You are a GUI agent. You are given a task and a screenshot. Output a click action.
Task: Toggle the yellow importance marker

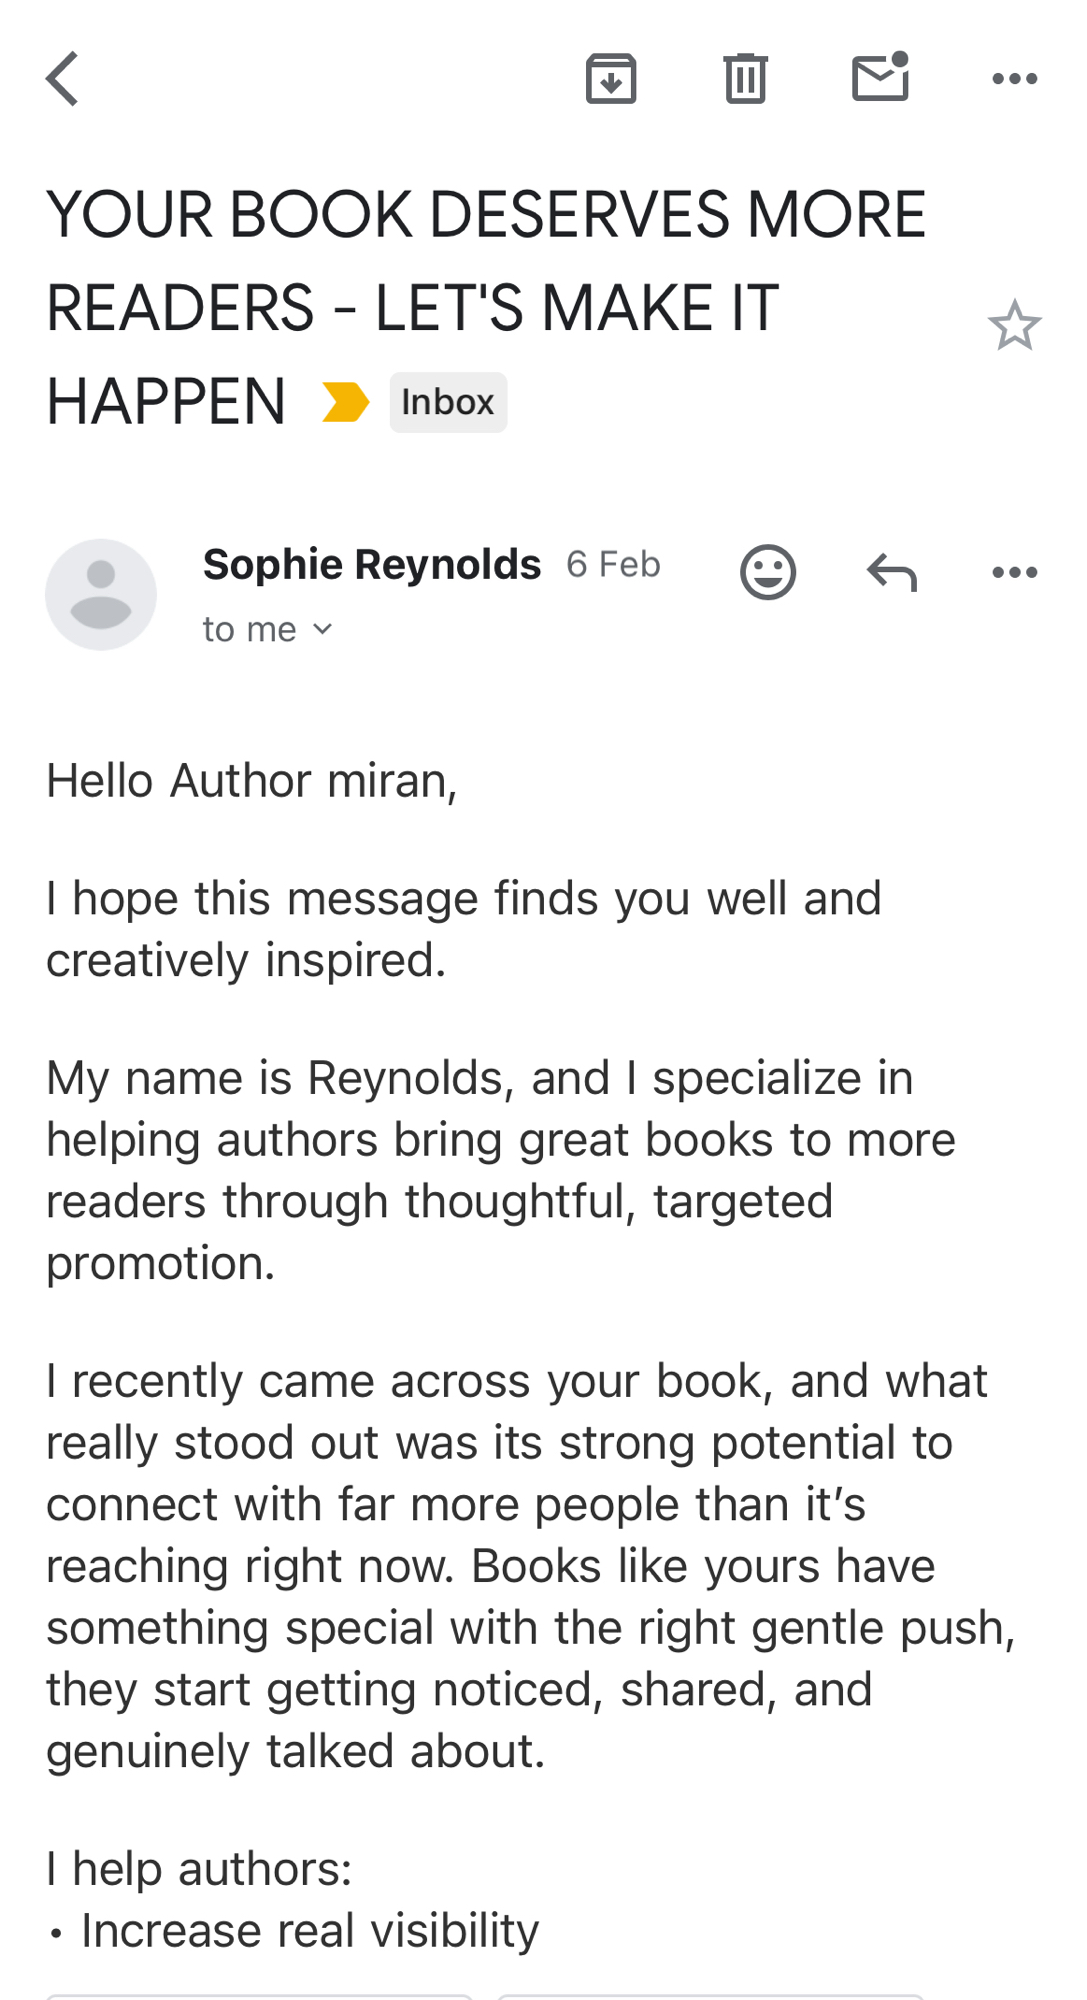(346, 402)
